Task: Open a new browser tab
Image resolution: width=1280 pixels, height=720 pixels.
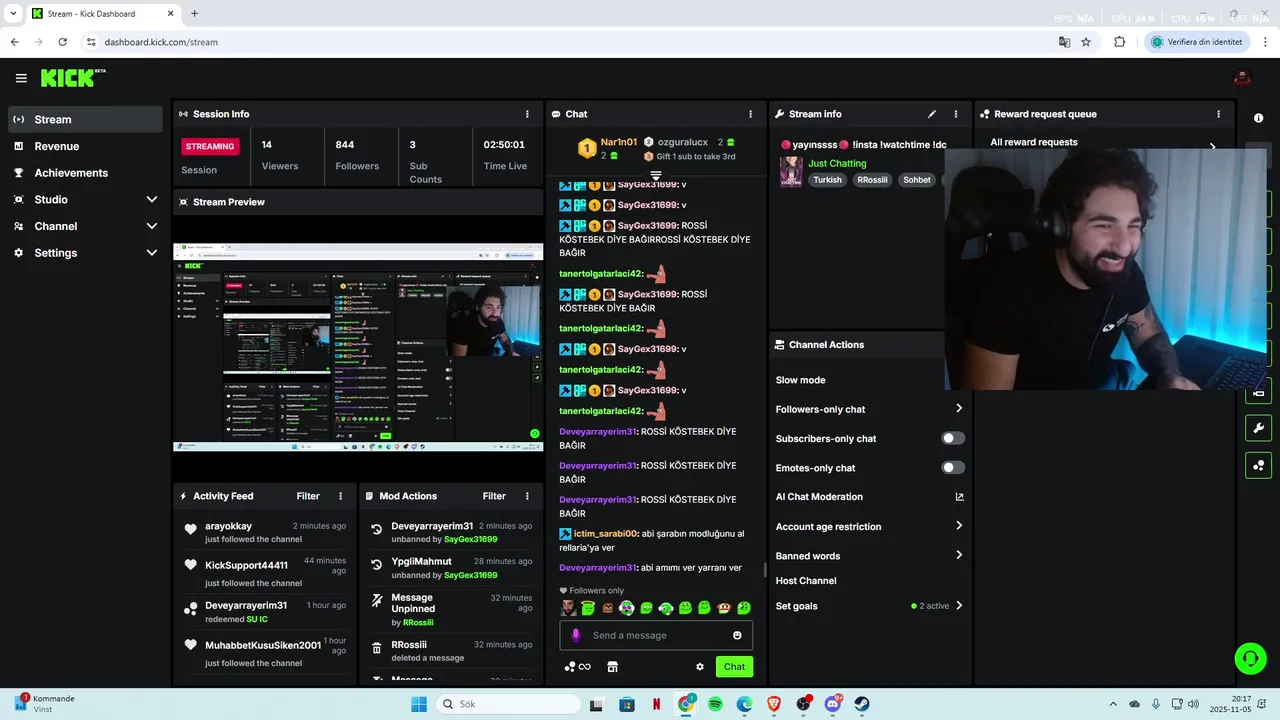Action: click(x=194, y=14)
